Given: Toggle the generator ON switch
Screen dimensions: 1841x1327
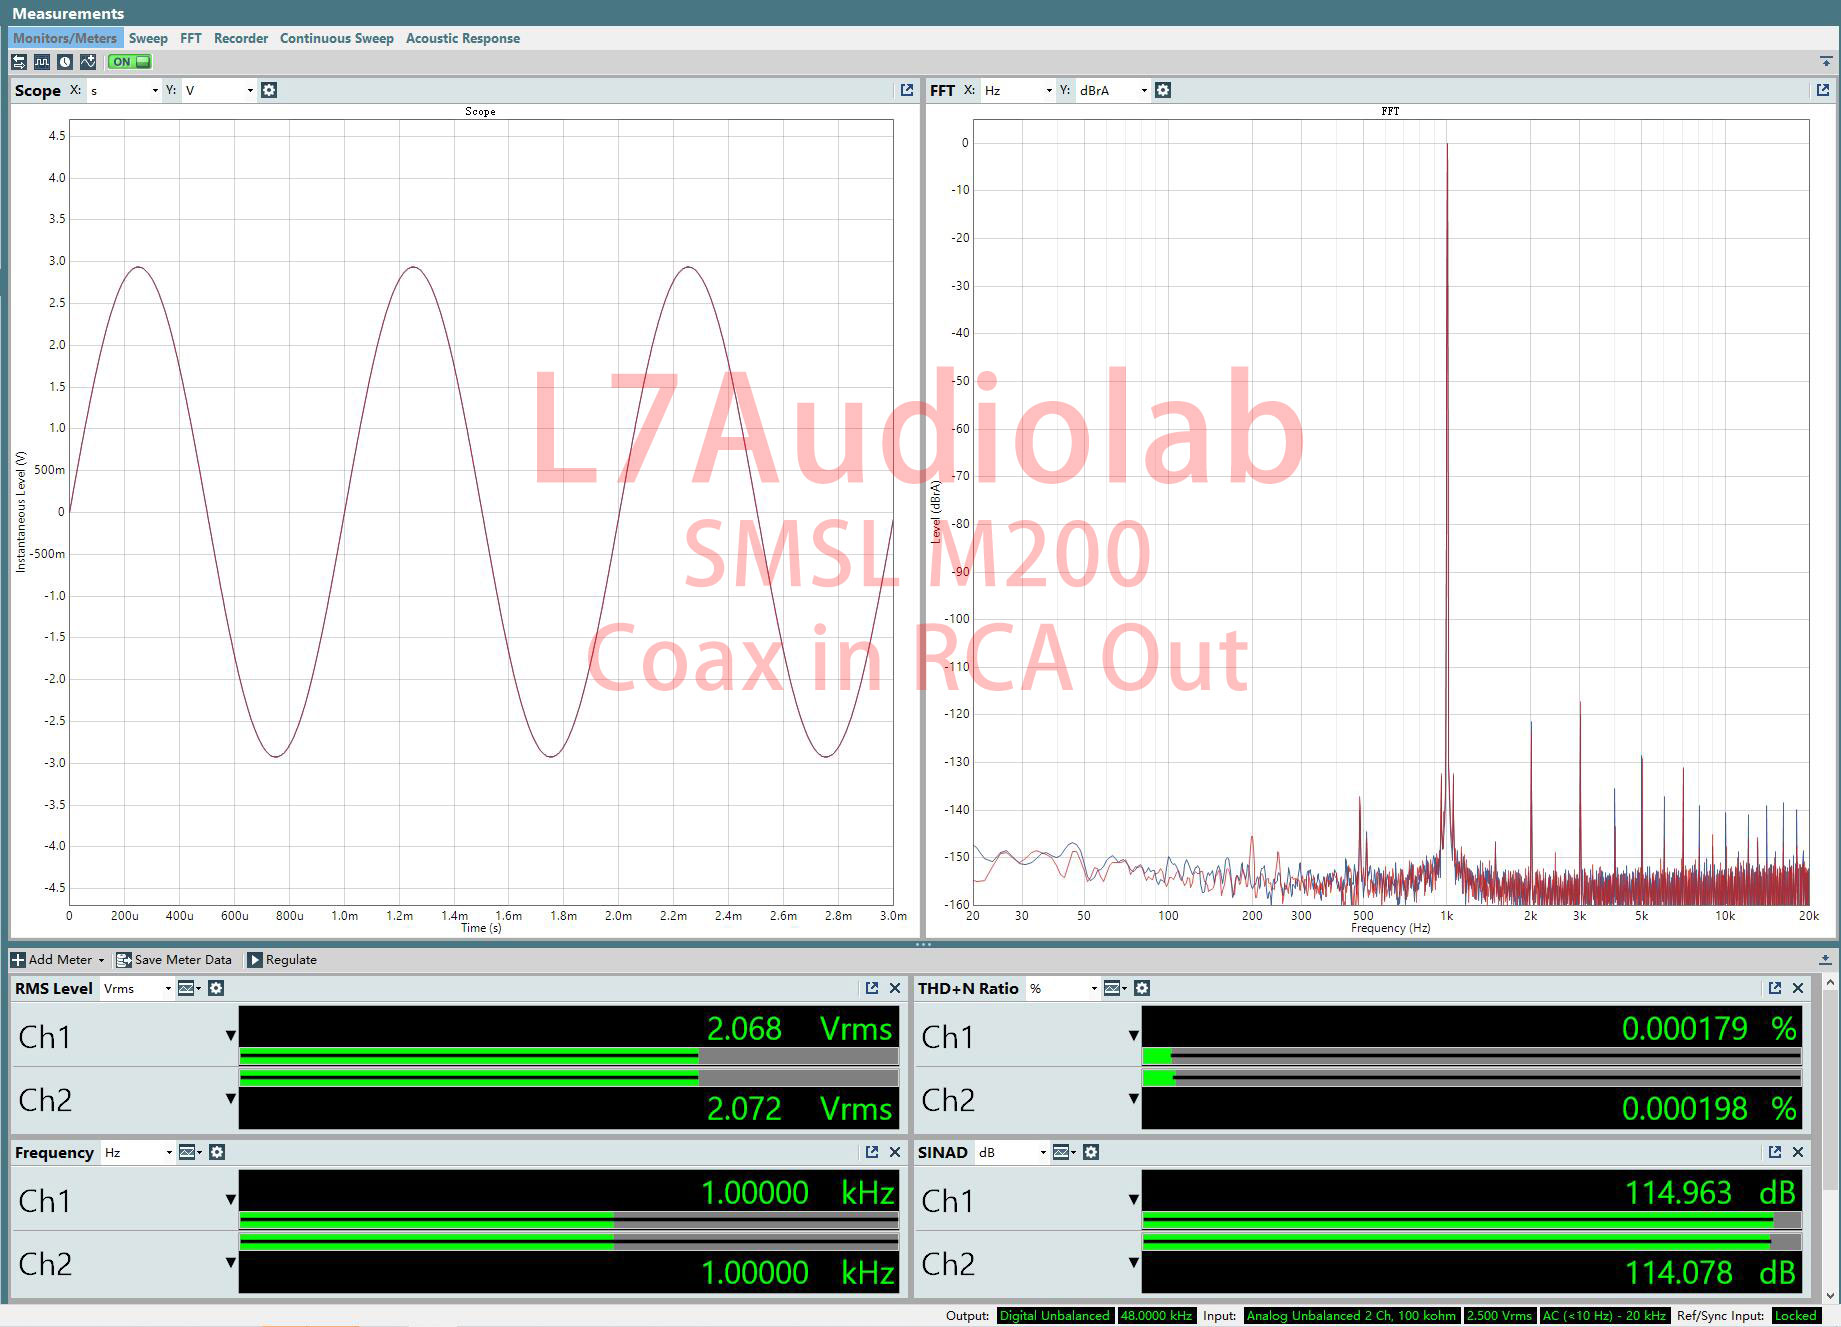Looking at the screenshot, I should point(130,62).
